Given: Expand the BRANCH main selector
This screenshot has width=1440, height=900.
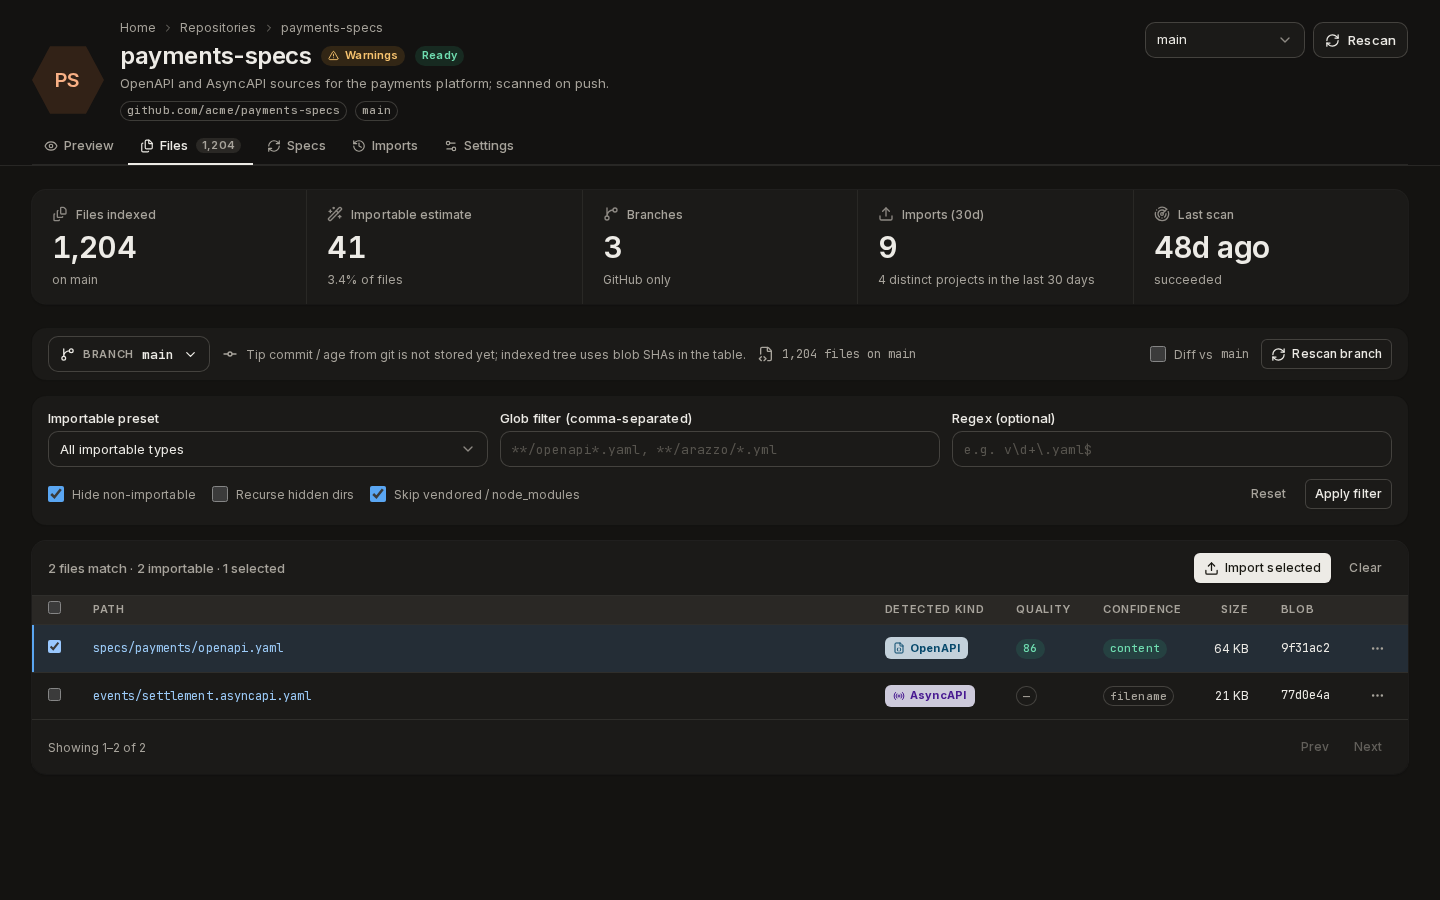Looking at the screenshot, I should pos(129,354).
